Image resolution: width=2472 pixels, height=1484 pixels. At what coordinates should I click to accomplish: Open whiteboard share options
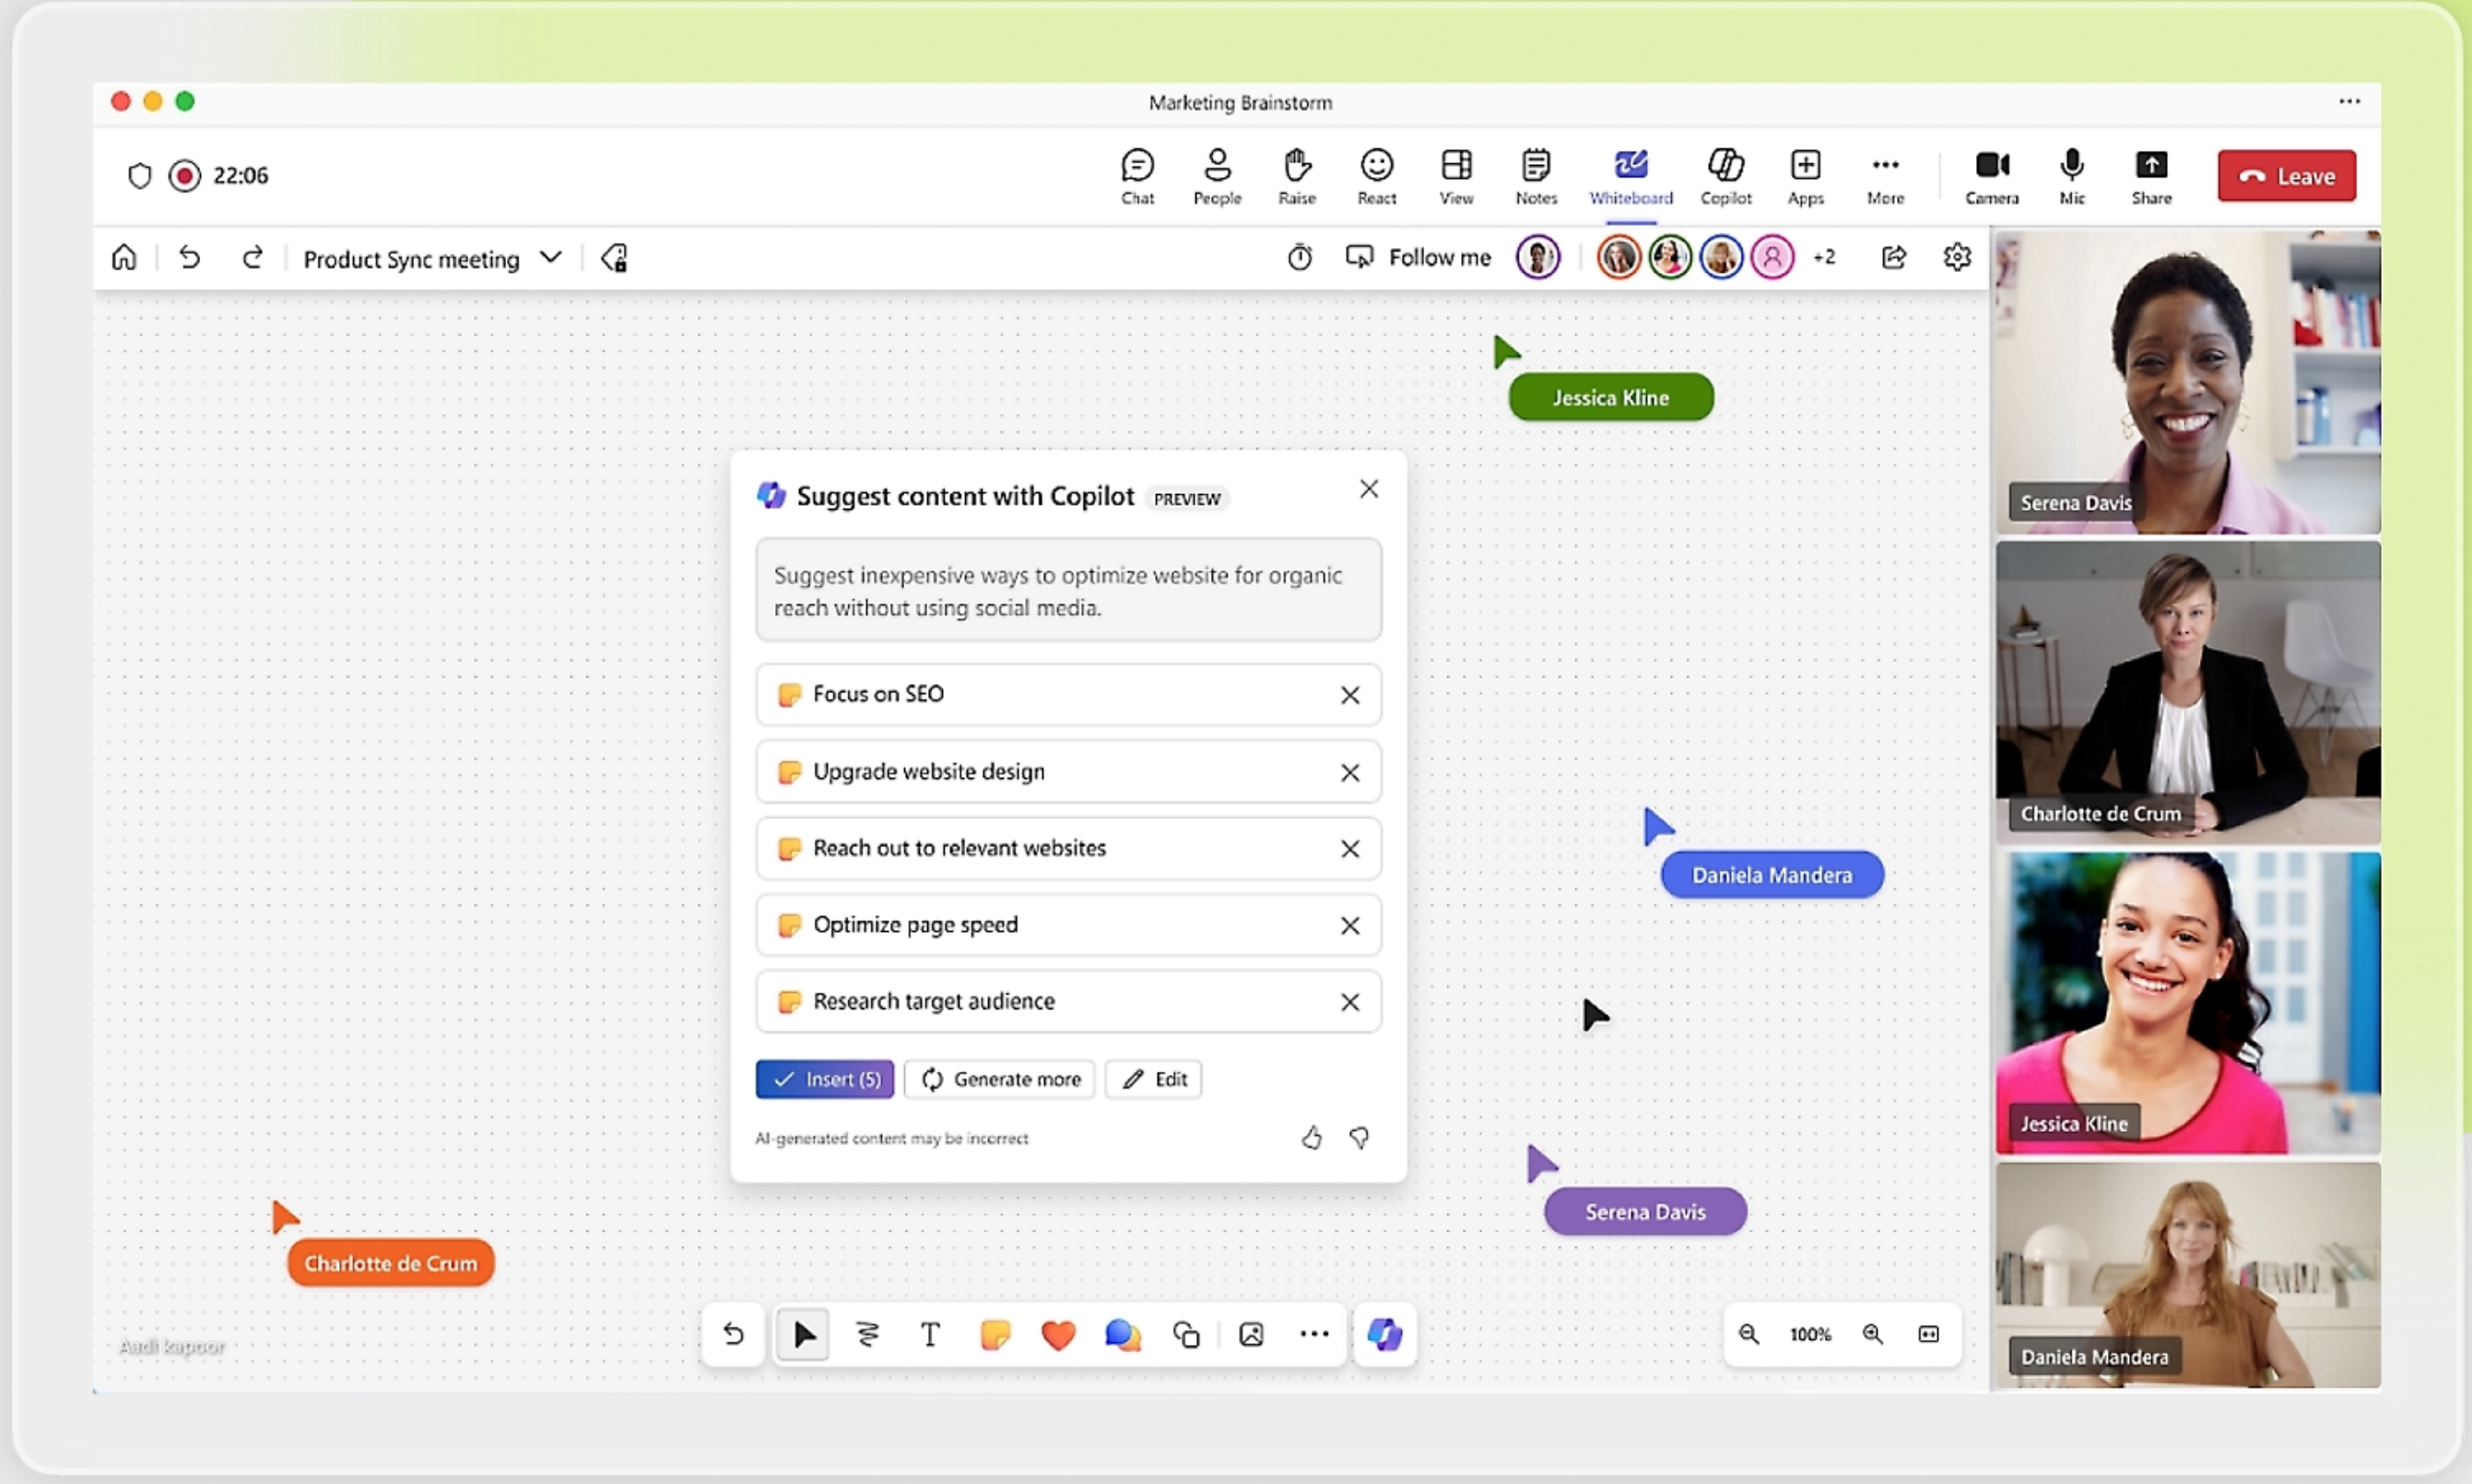click(1893, 258)
